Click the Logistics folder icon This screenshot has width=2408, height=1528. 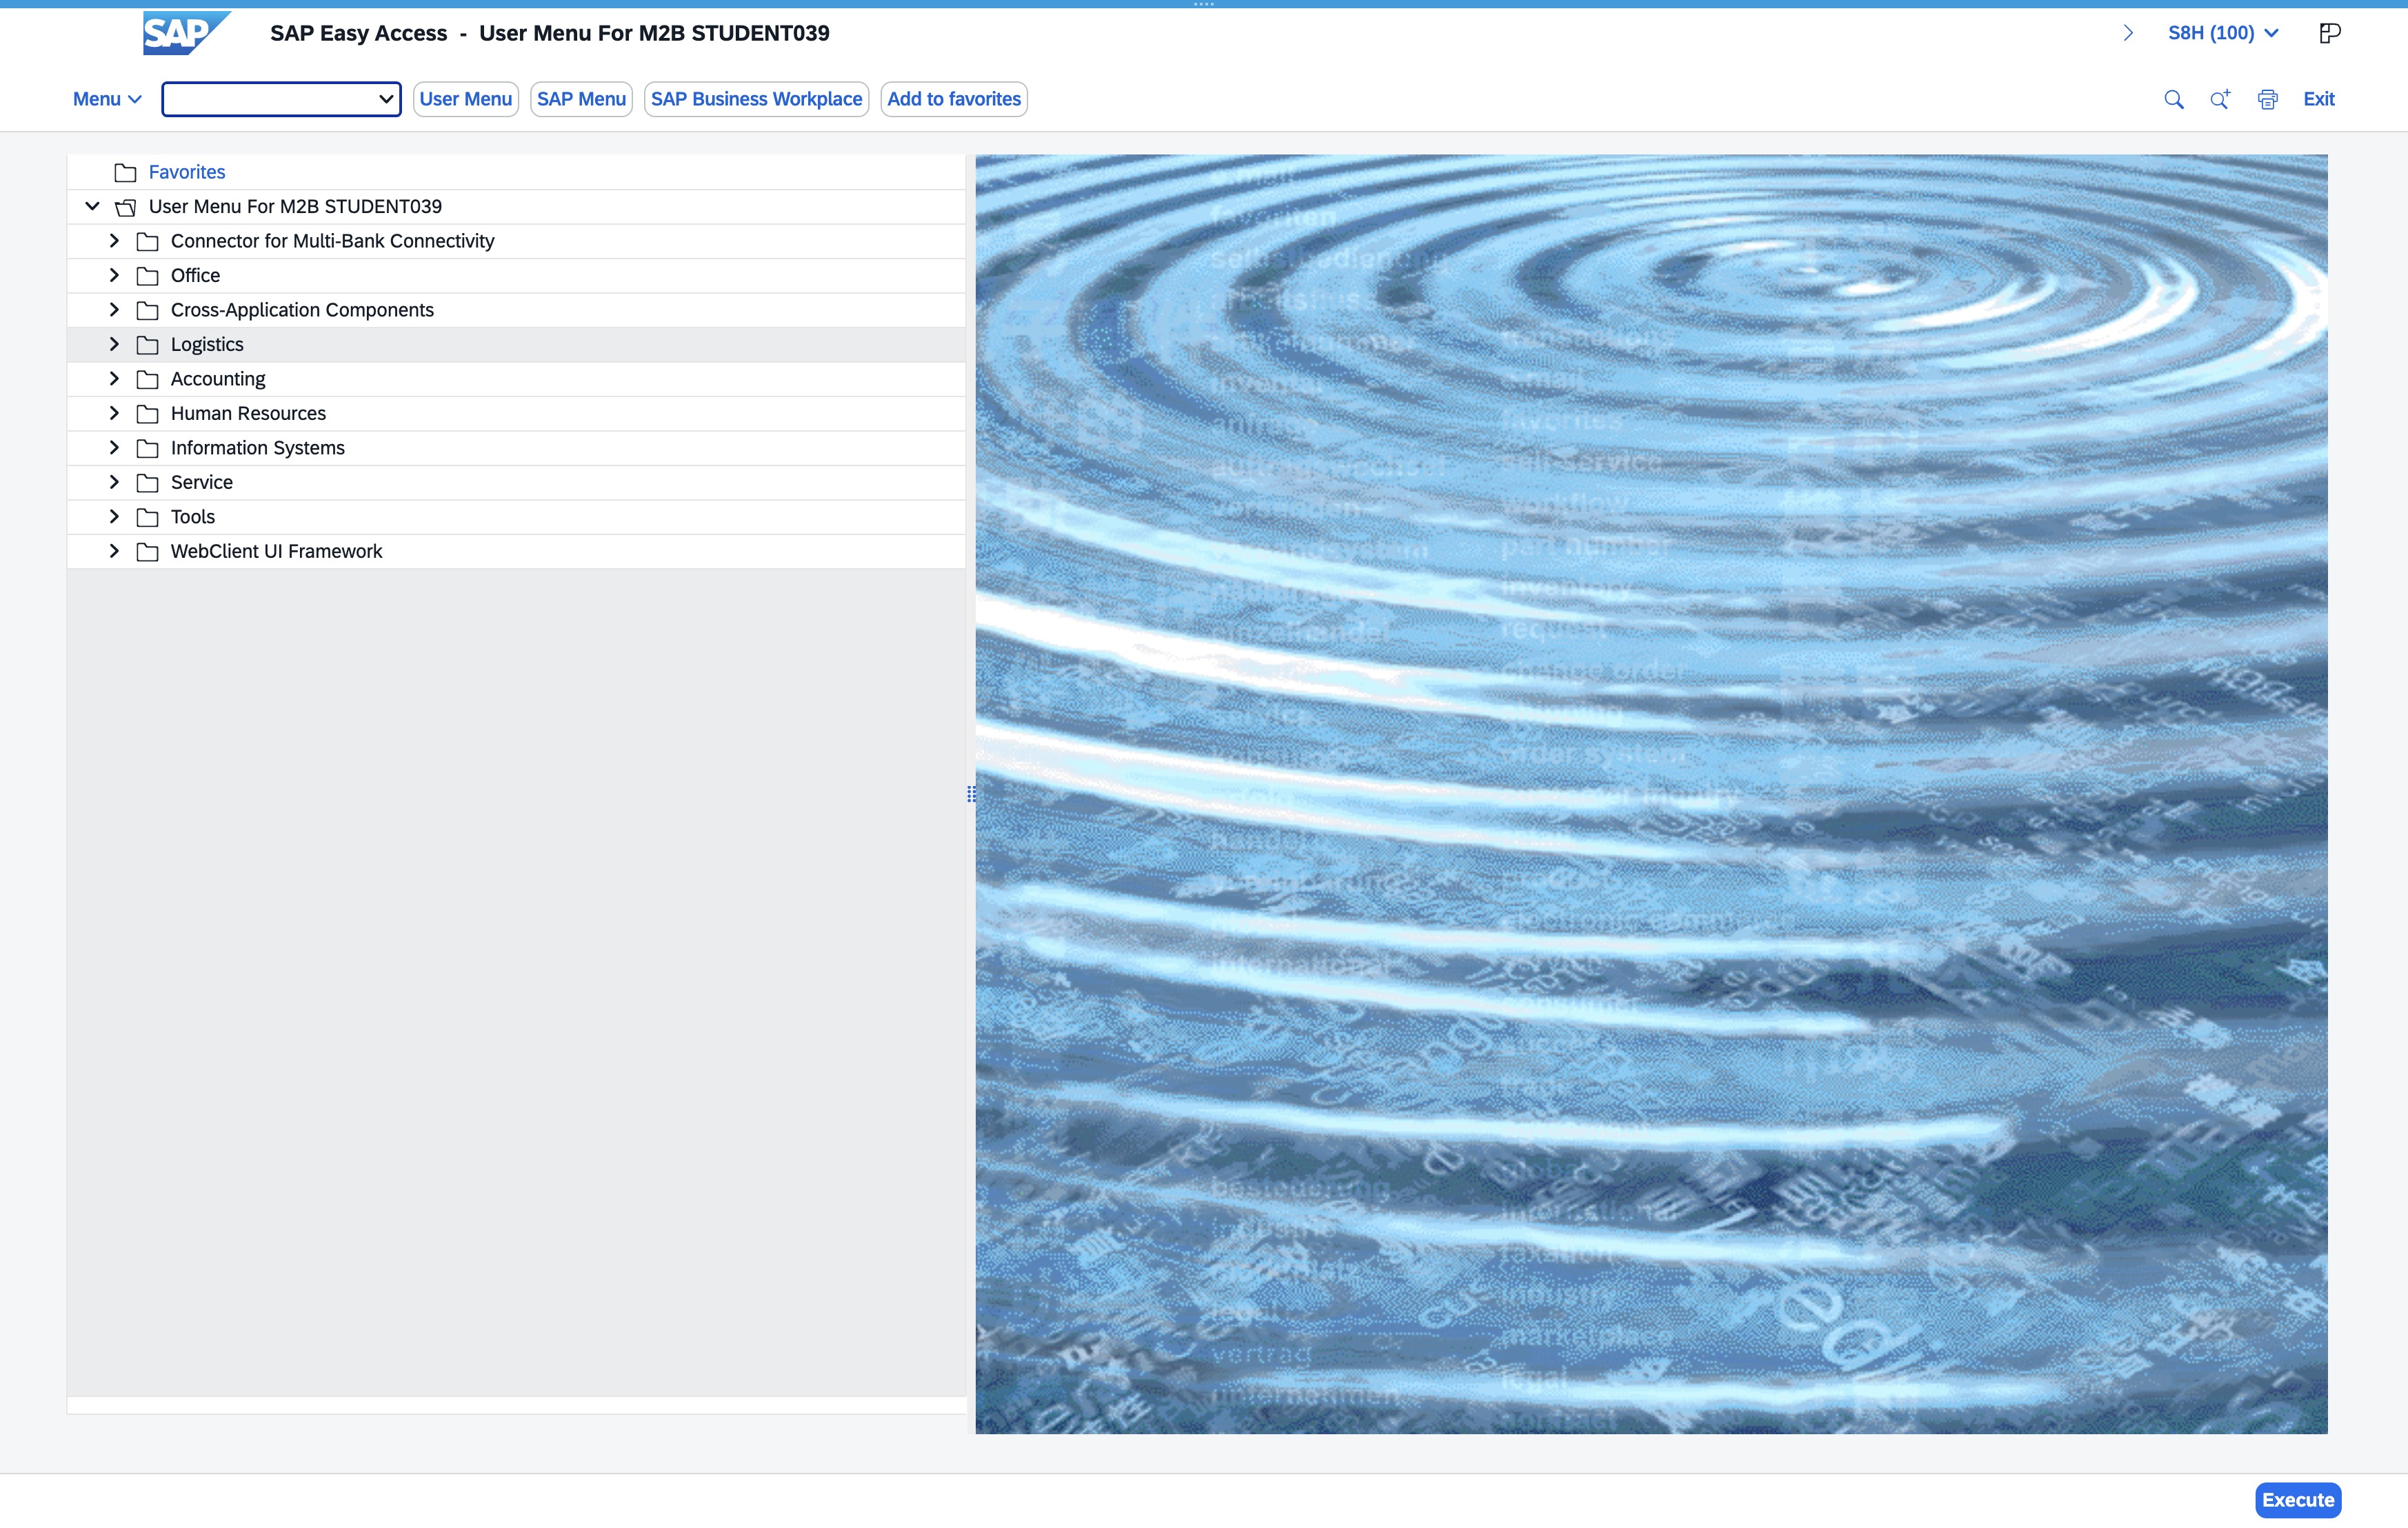pos(147,345)
